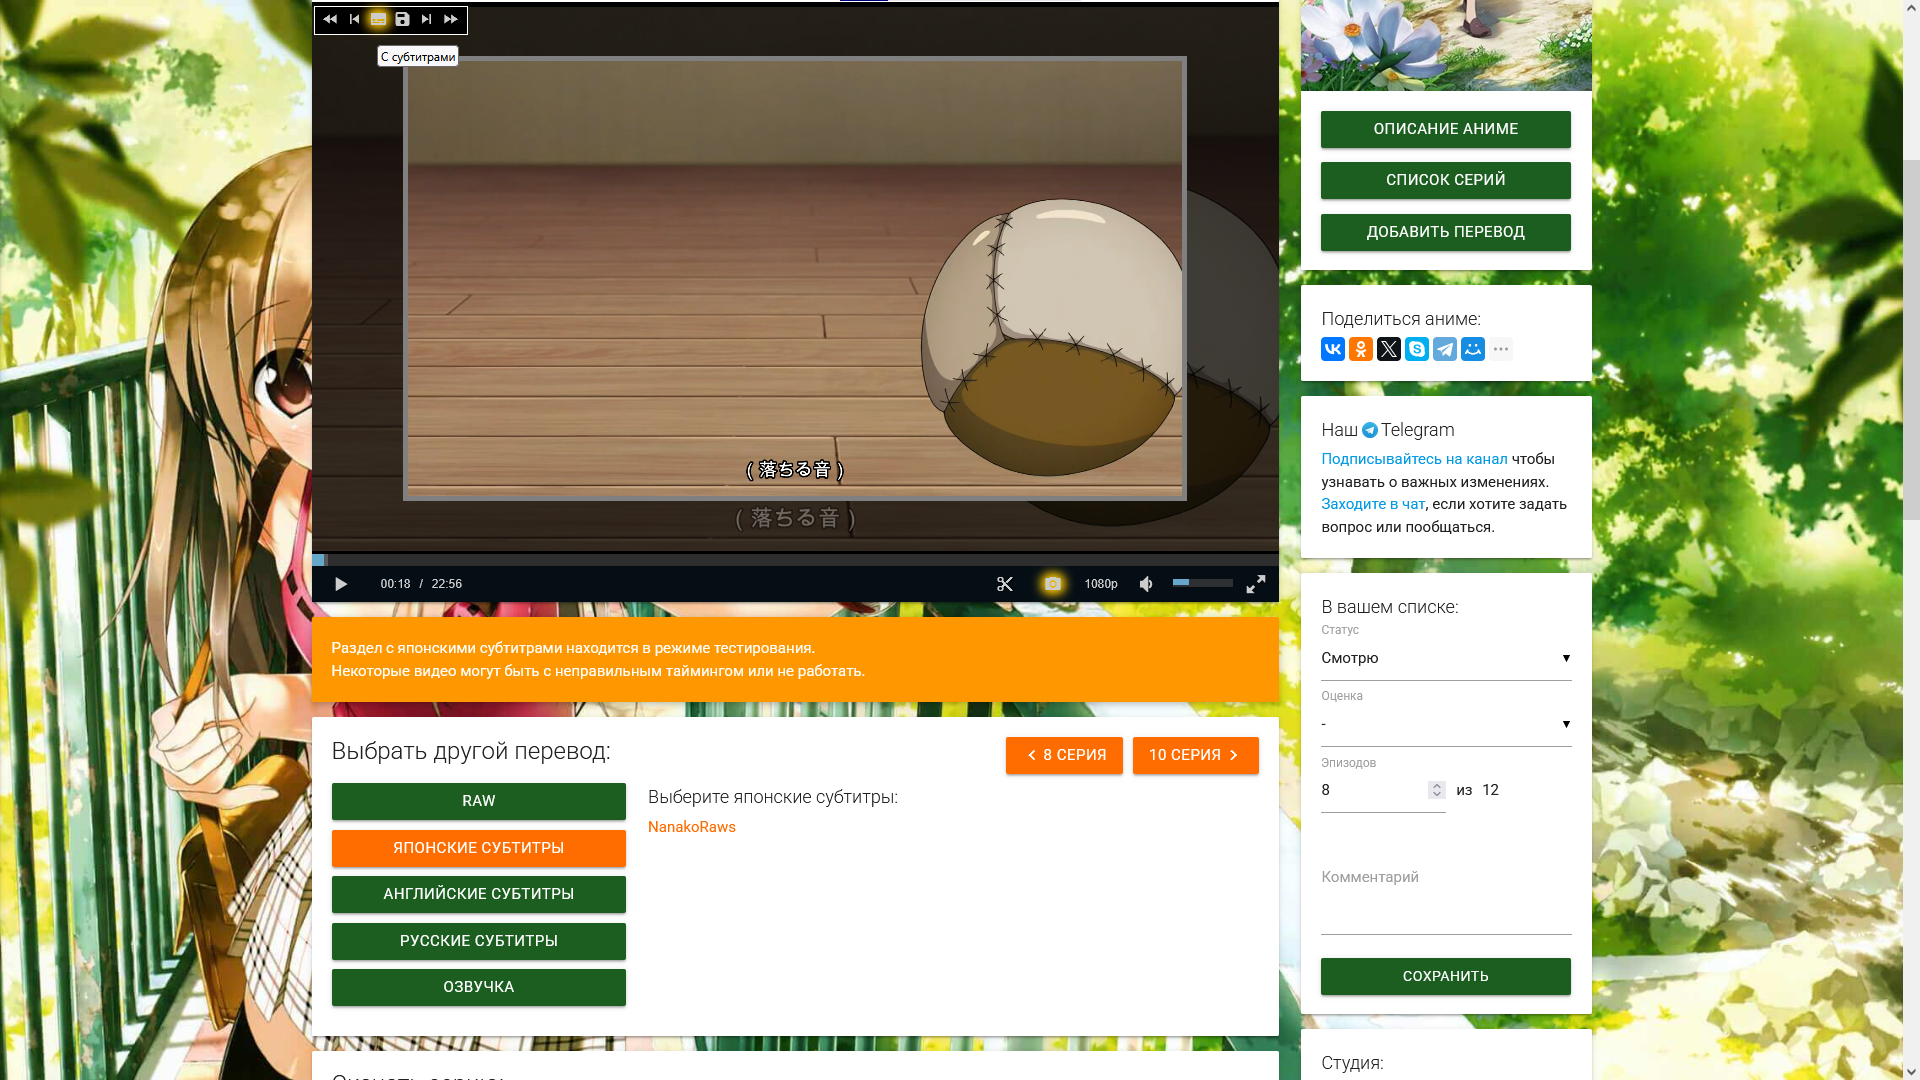Image resolution: width=1920 pixels, height=1080 pixels.
Task: Toggle the subtitles button in player
Action: [378, 19]
